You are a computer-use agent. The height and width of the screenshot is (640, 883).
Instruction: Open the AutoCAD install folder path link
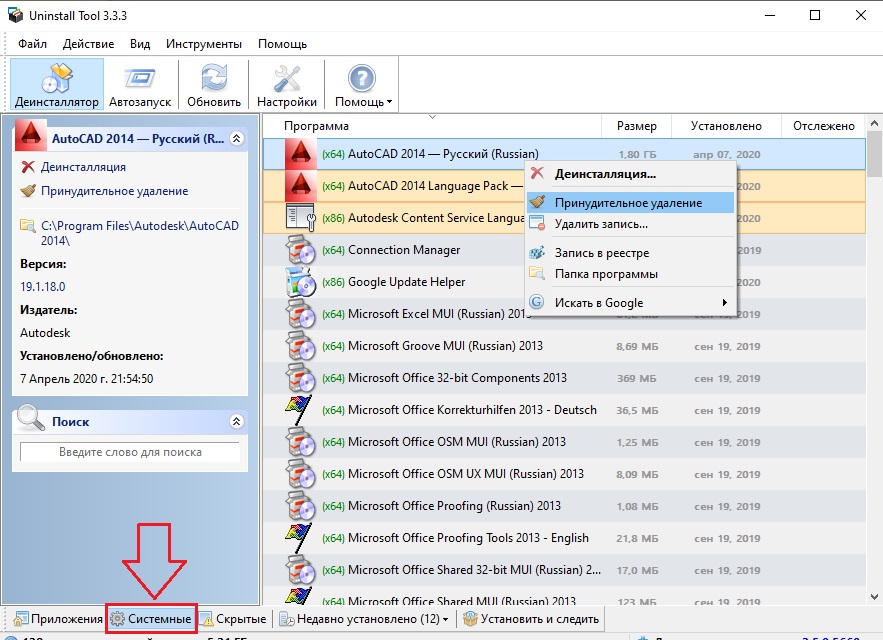[139, 233]
